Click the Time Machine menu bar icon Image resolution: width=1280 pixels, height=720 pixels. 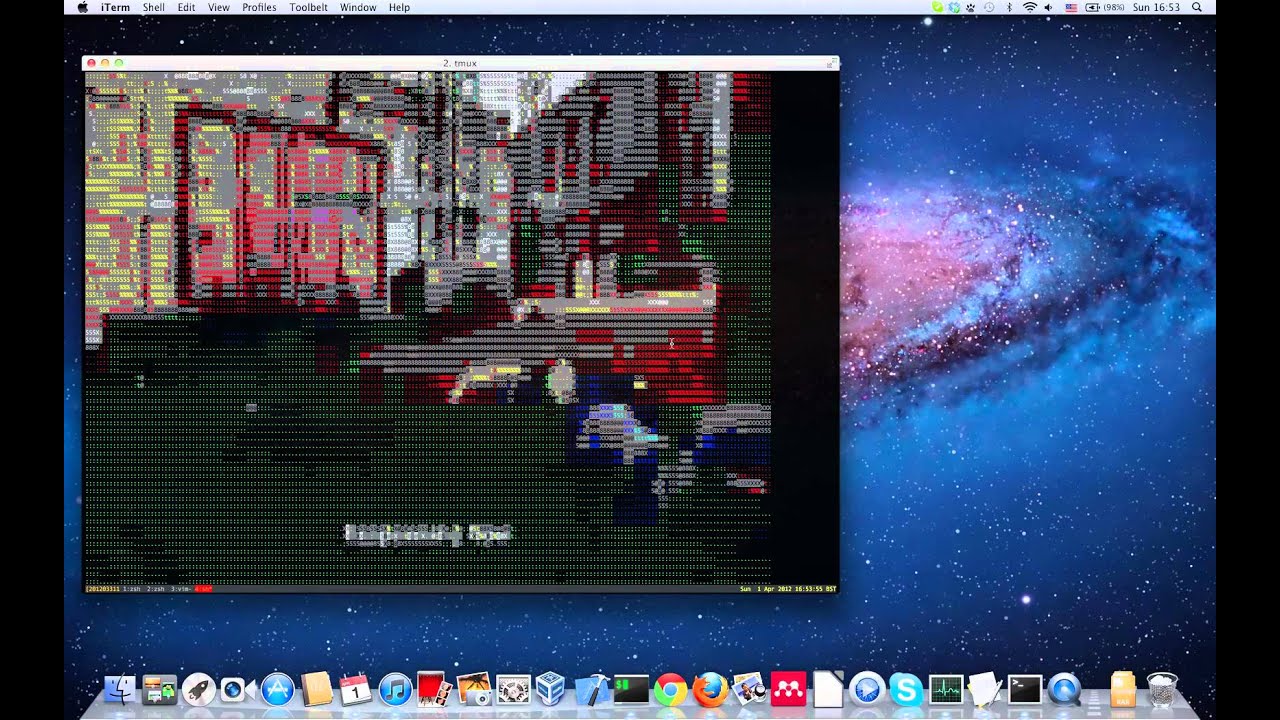point(989,7)
